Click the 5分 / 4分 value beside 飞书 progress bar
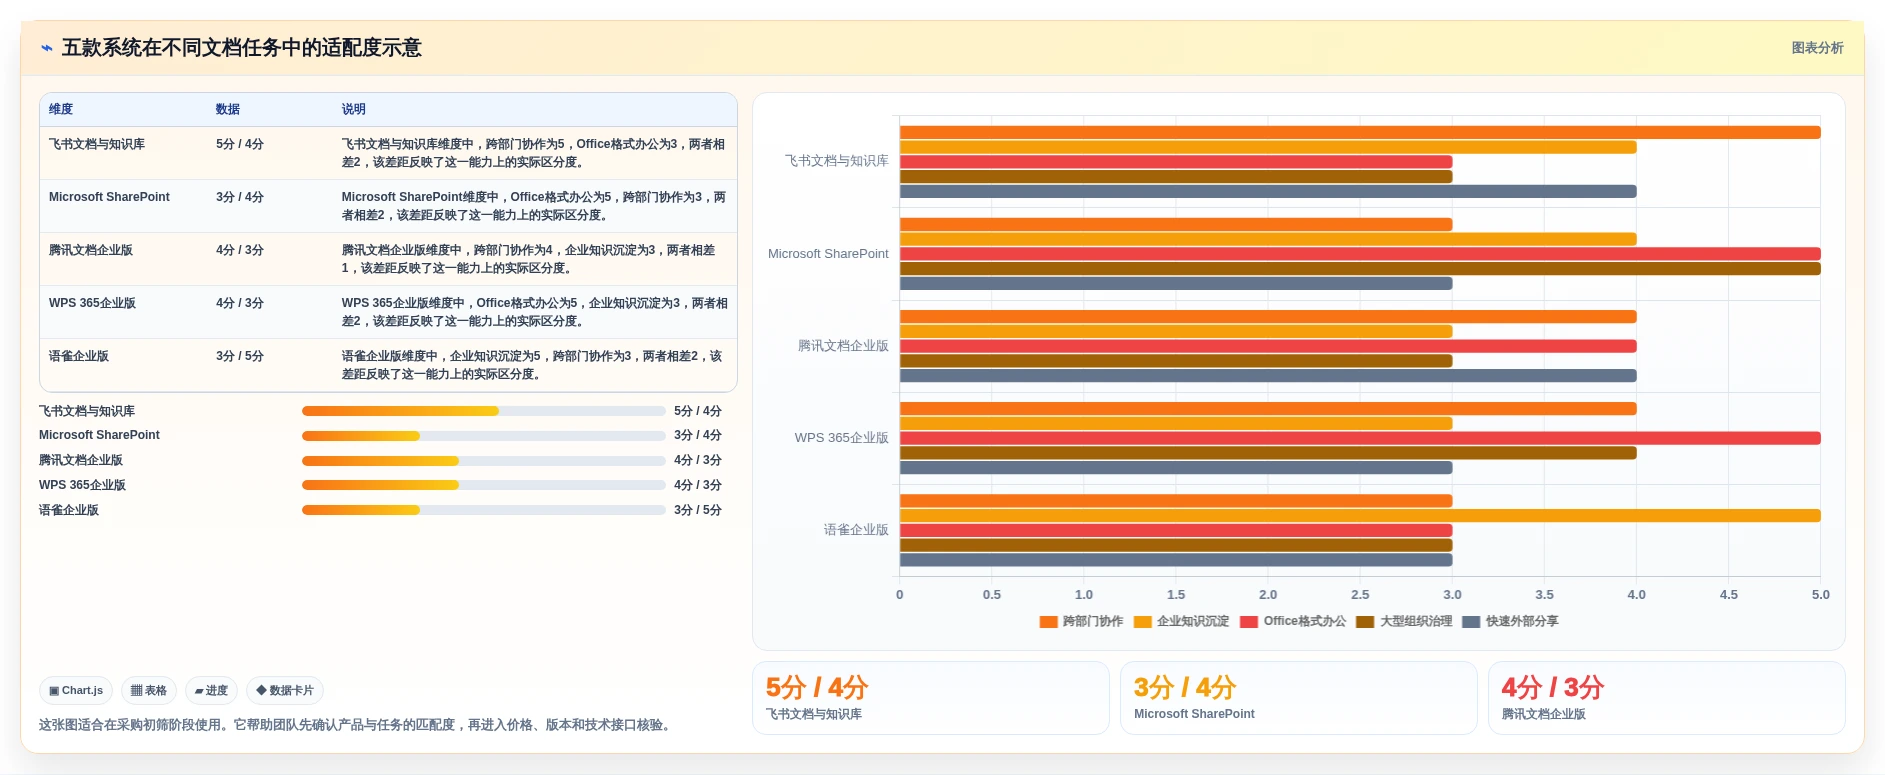Image resolution: width=1885 pixels, height=775 pixels. pos(698,411)
